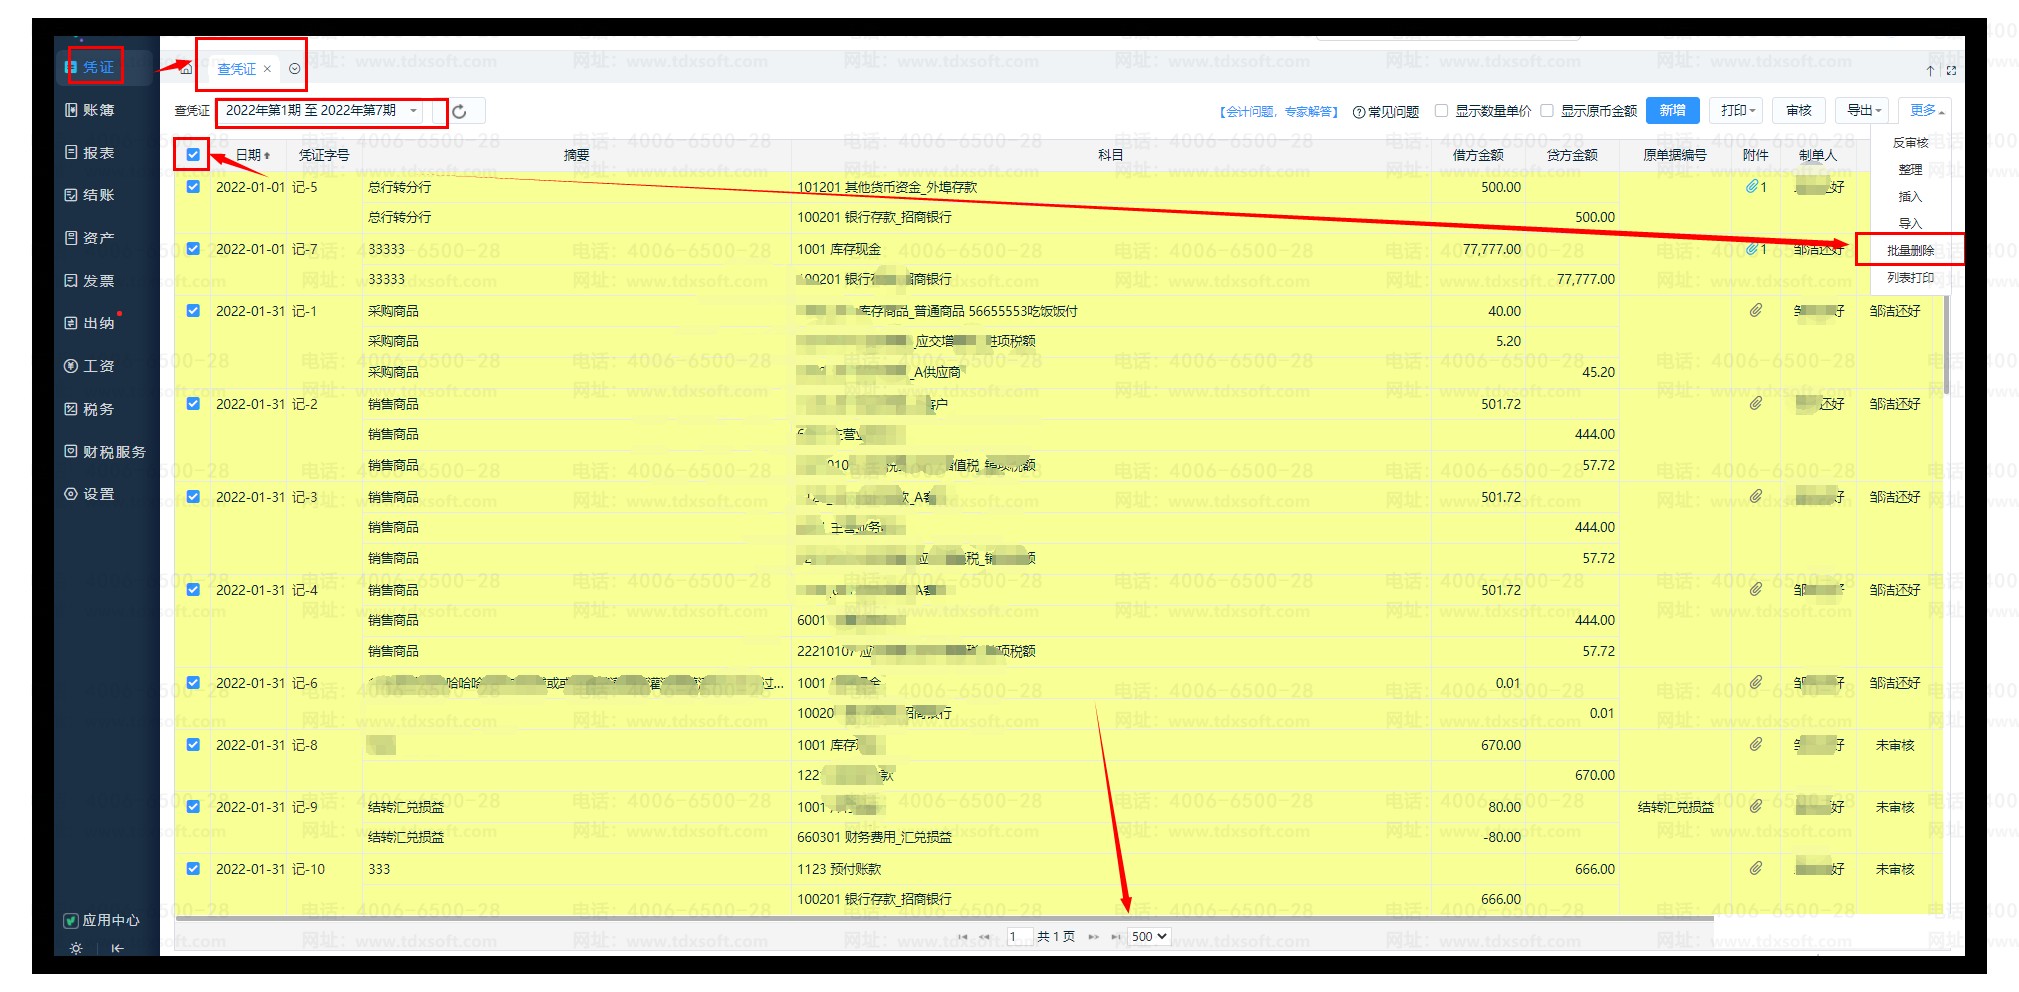Open the tab list circular arrow icon
The height and width of the screenshot is (992, 2019).
[x=294, y=69]
